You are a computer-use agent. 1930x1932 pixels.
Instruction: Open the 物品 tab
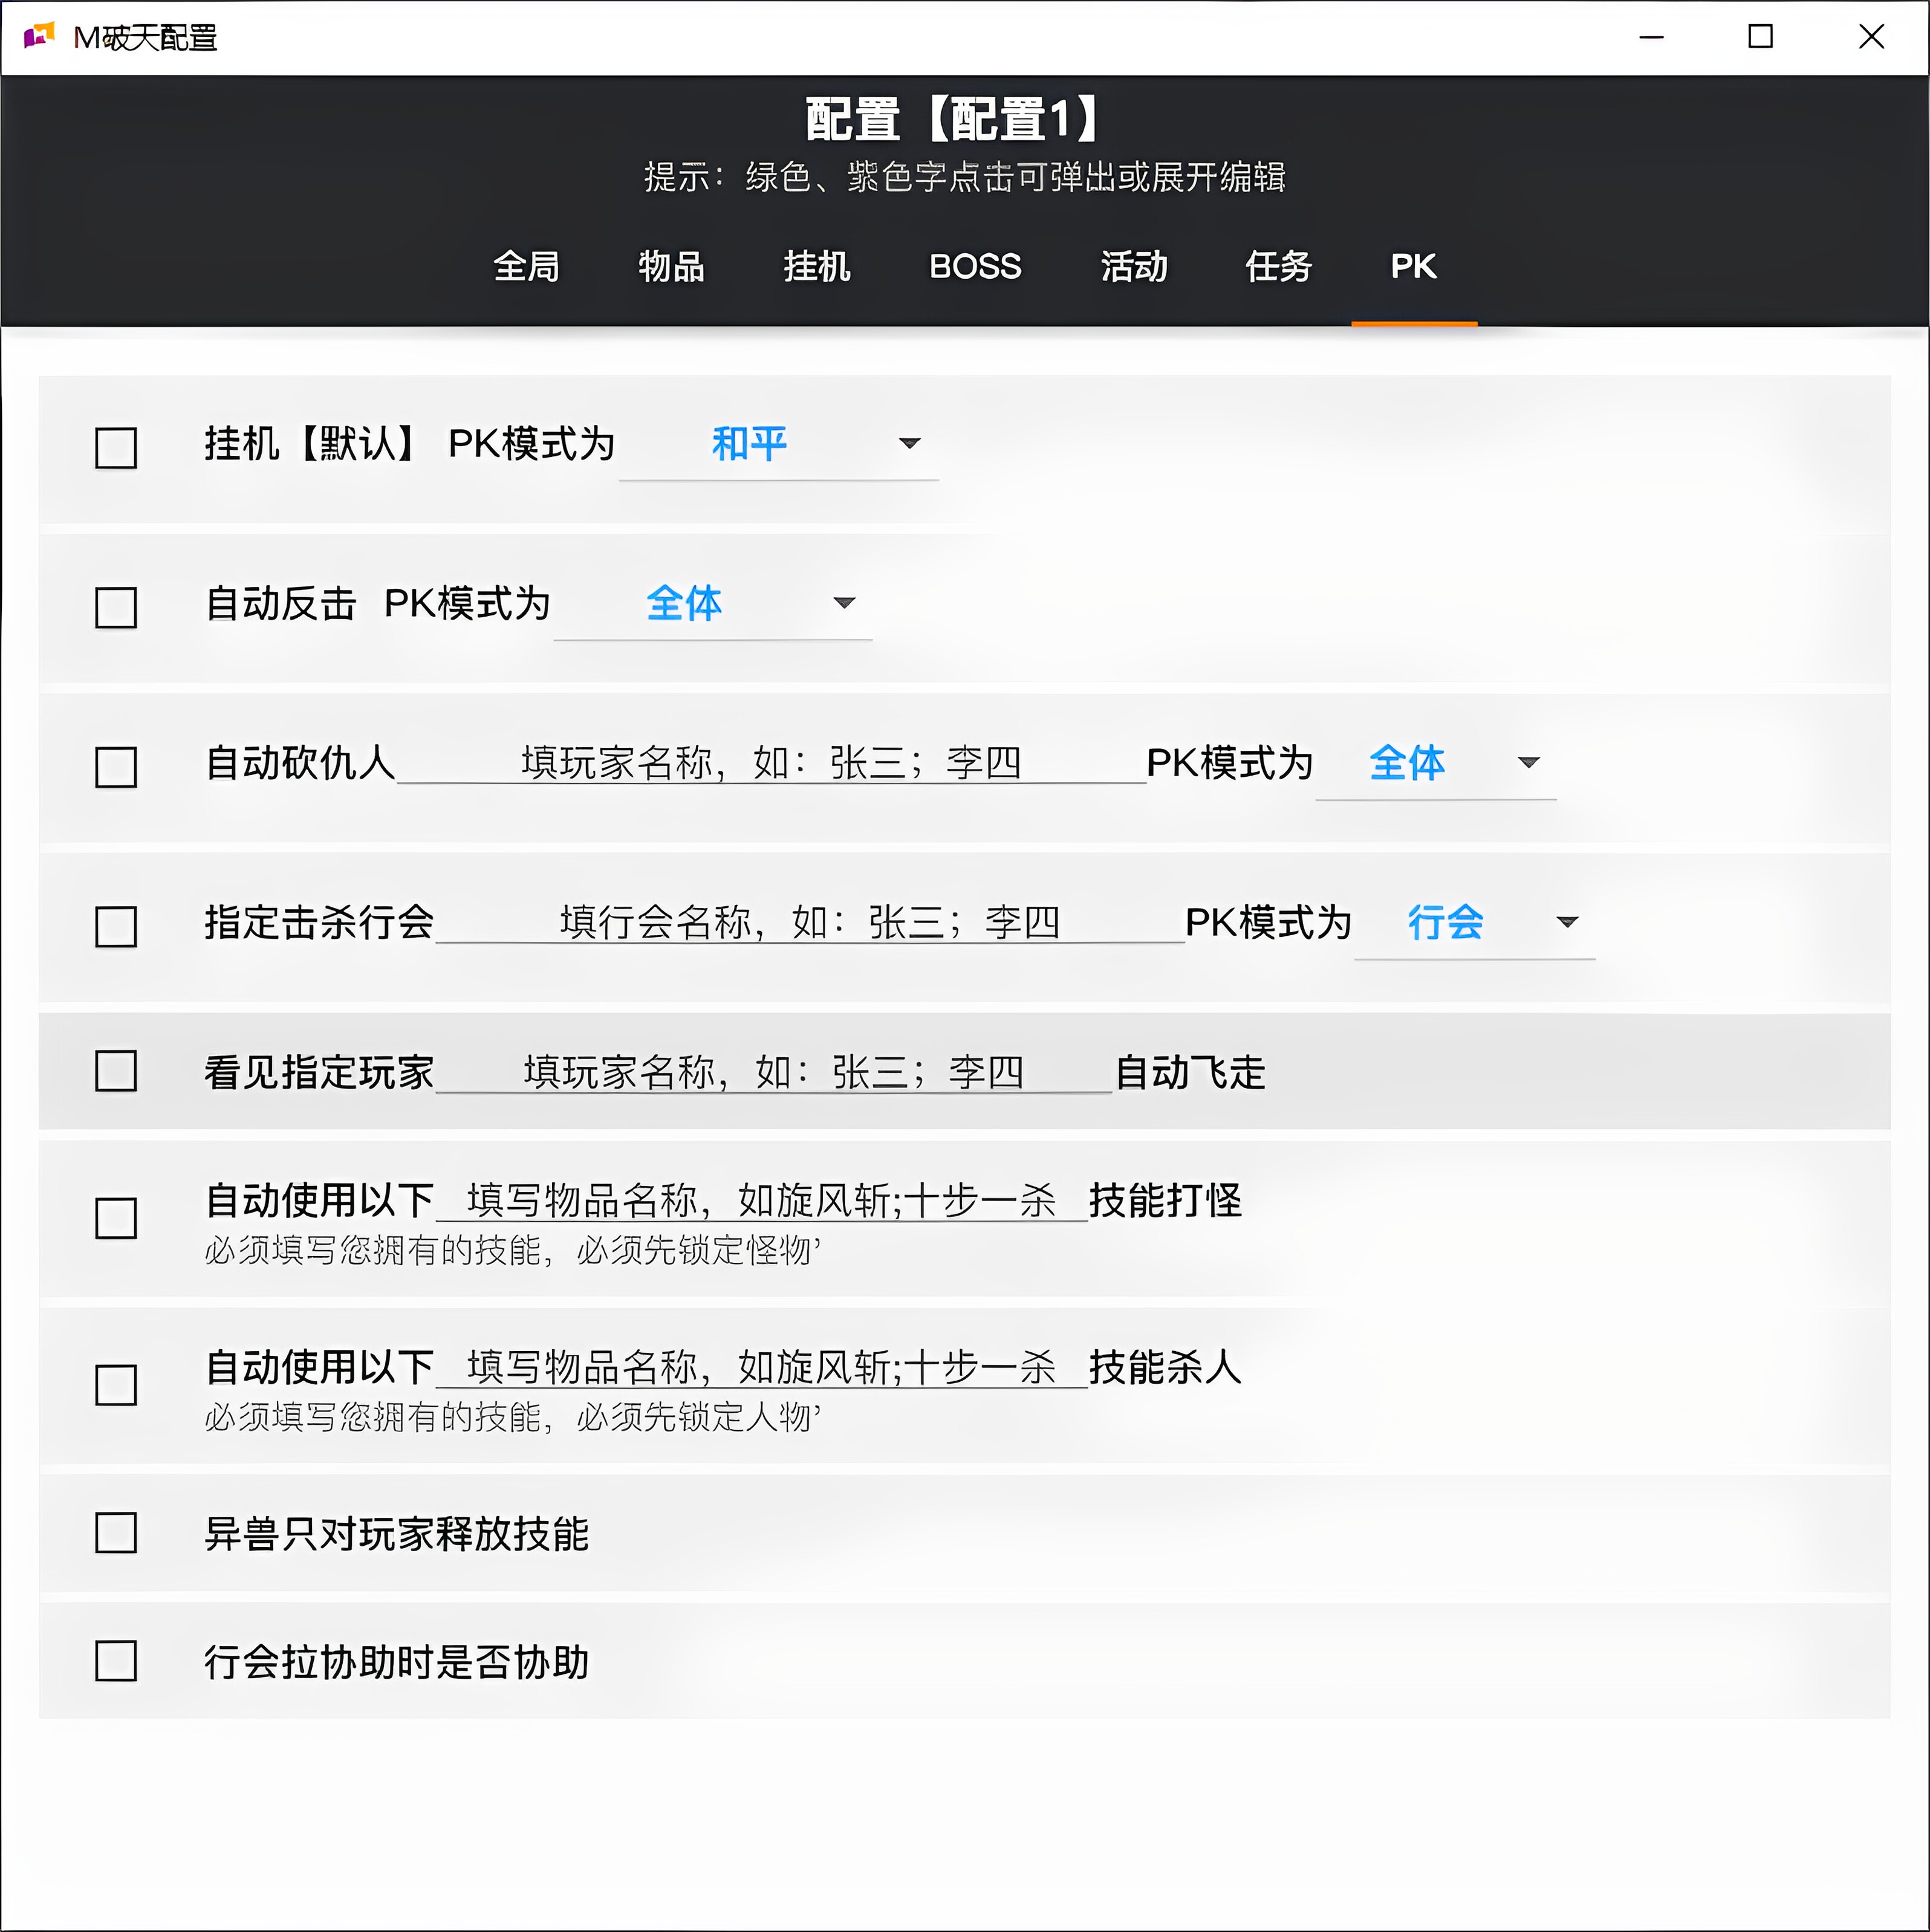pyautogui.click(x=671, y=267)
